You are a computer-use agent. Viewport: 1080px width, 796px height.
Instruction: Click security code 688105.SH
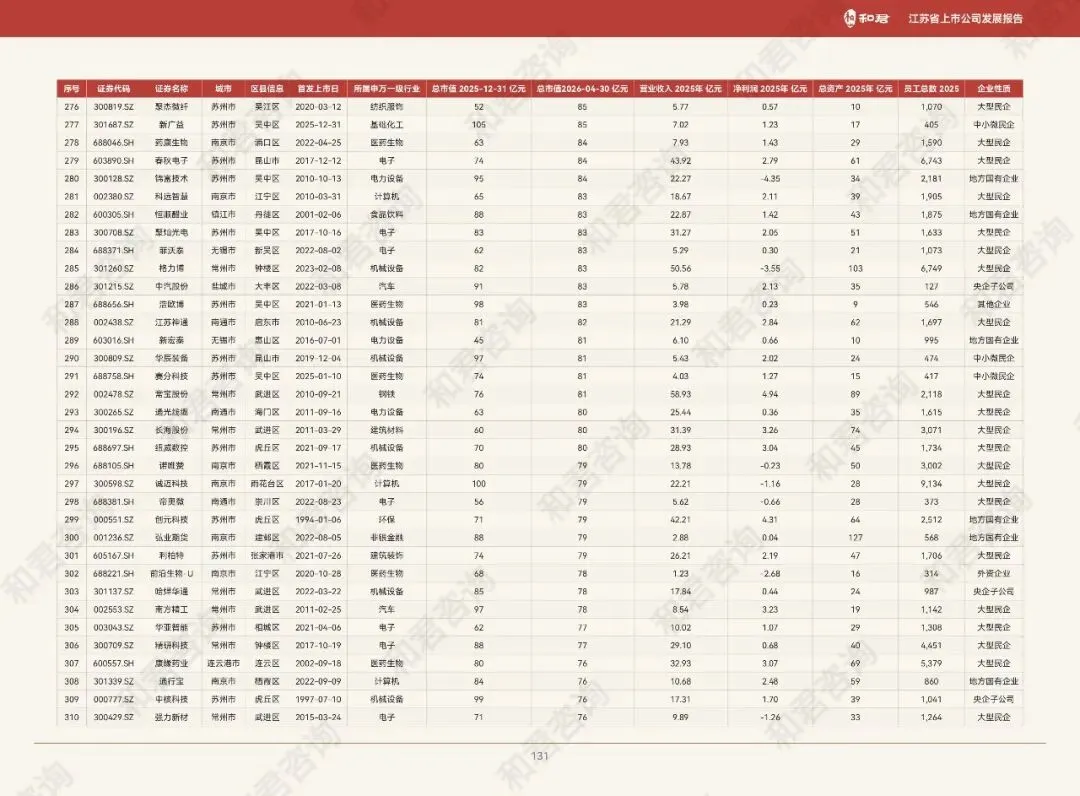pyautogui.click(x=114, y=465)
